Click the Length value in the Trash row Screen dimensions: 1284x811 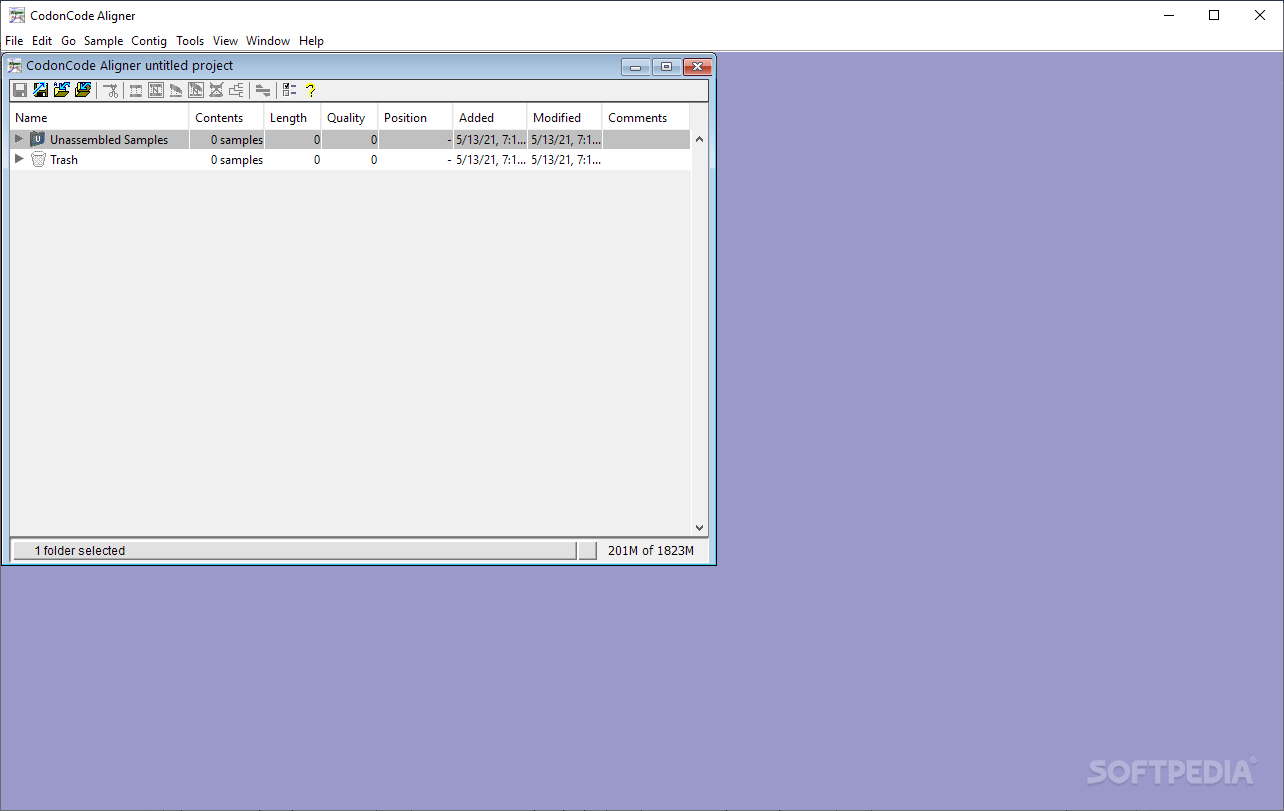pyautogui.click(x=317, y=160)
